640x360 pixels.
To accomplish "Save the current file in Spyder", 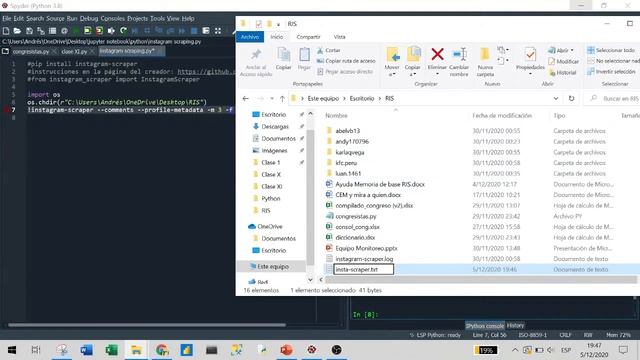I will [29, 31].
